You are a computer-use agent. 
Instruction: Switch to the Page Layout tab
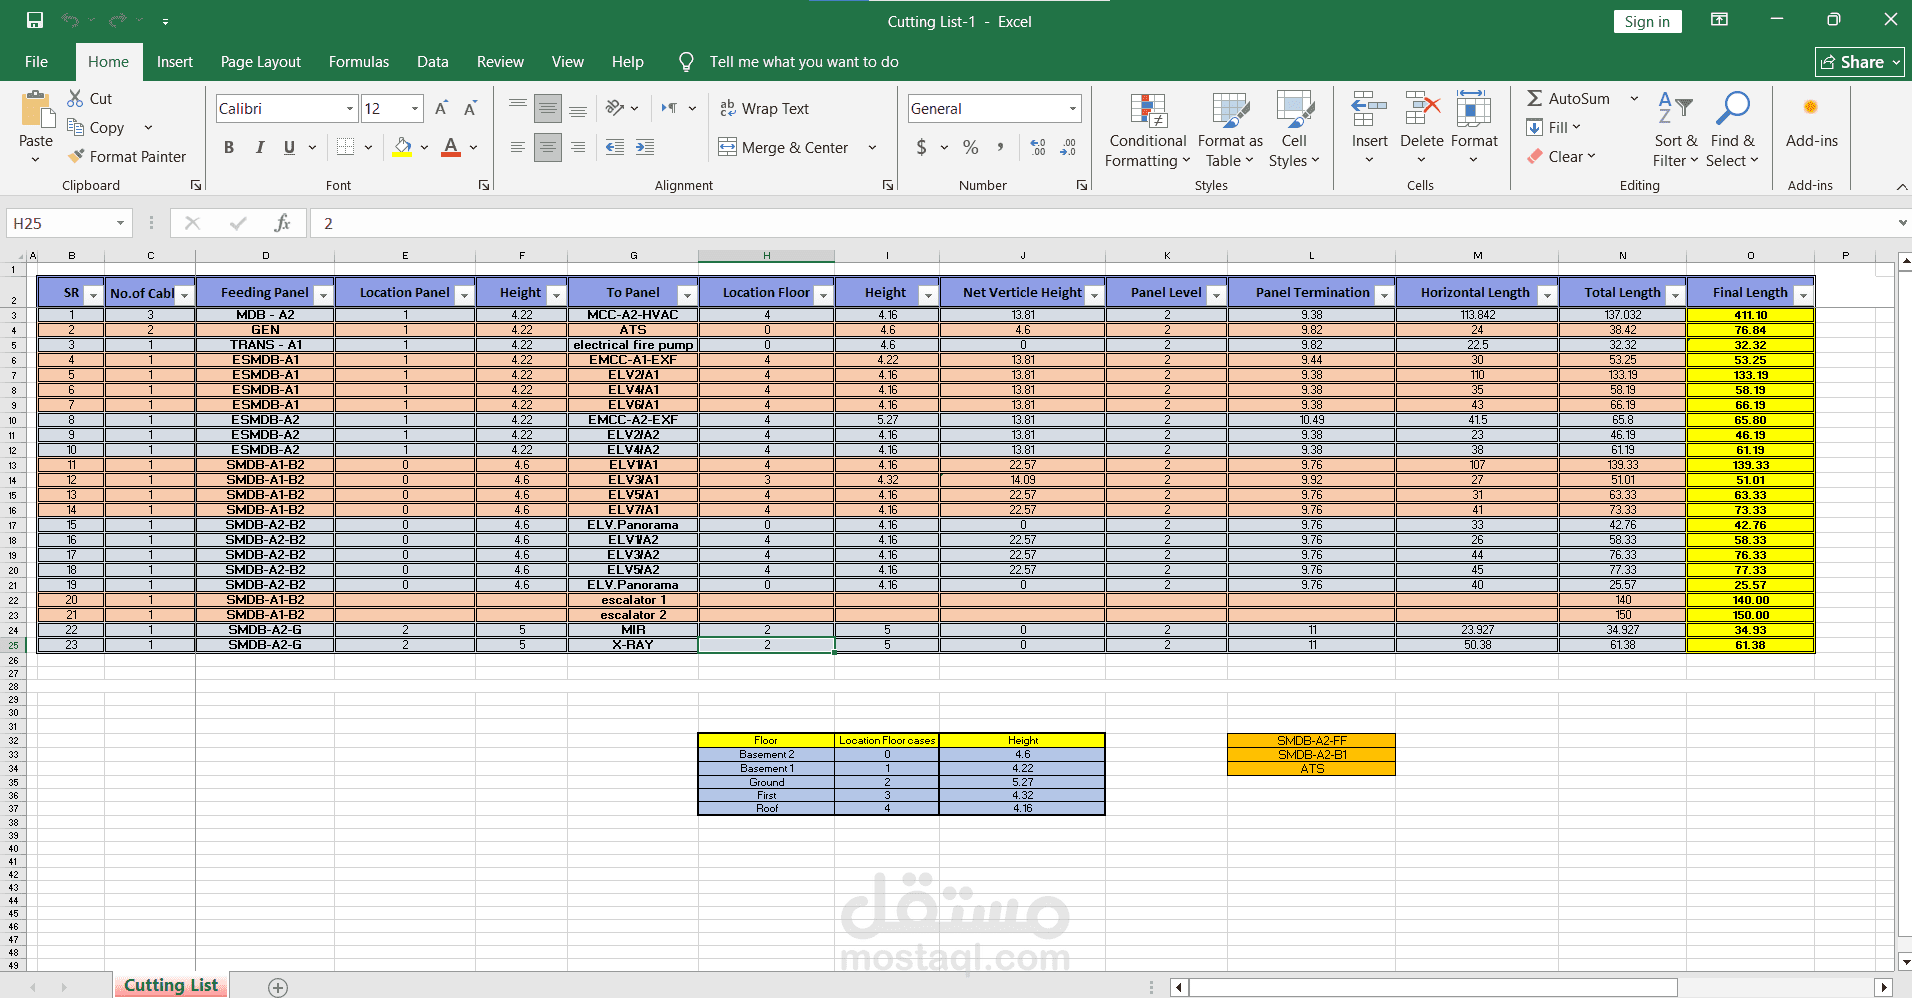pyautogui.click(x=261, y=61)
